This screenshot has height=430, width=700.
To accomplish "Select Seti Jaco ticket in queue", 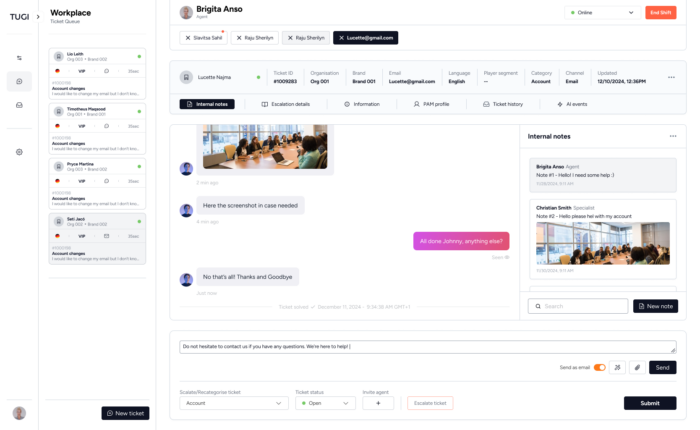I will pos(97,238).
